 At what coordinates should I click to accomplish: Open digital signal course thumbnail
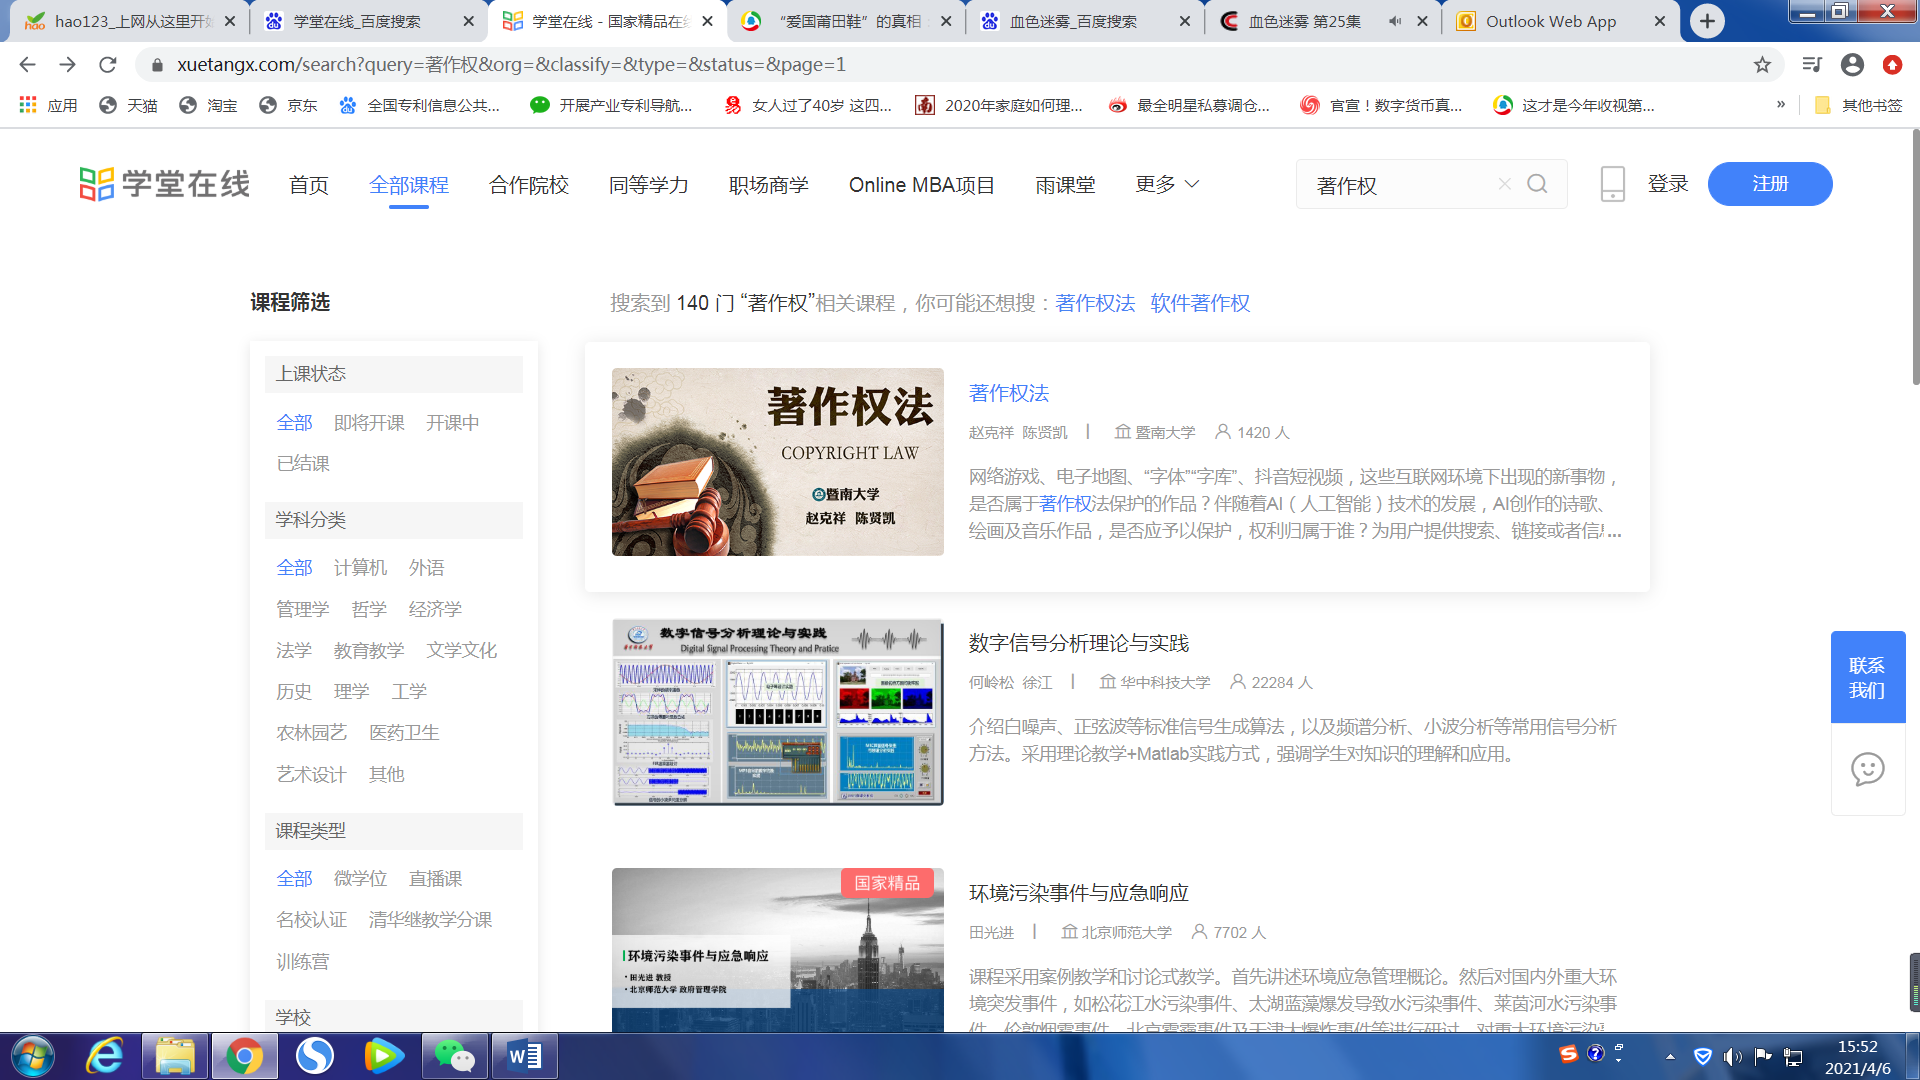click(x=778, y=712)
